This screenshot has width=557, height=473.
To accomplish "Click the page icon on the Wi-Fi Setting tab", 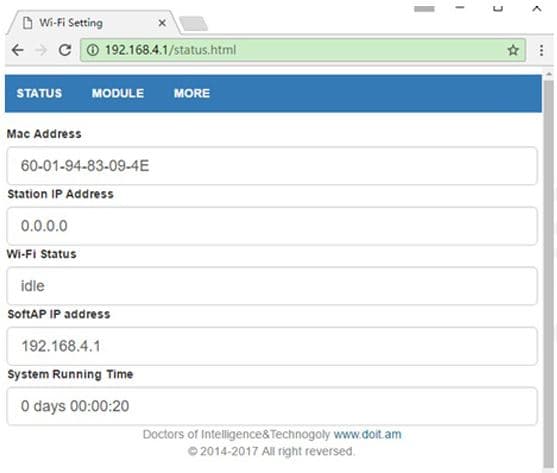I will click(27, 23).
